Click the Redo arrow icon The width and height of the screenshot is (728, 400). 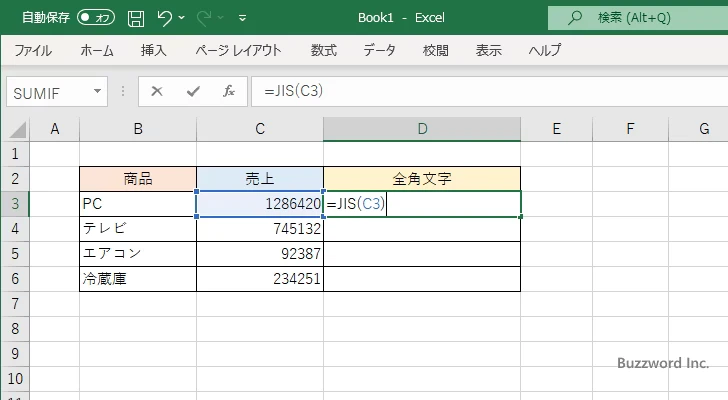[204, 18]
